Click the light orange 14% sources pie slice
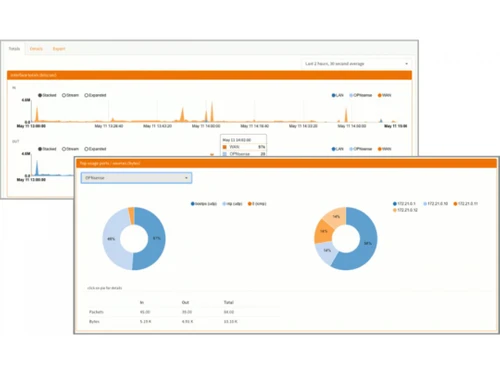Viewport: 500px width, 375px height. pos(336,217)
